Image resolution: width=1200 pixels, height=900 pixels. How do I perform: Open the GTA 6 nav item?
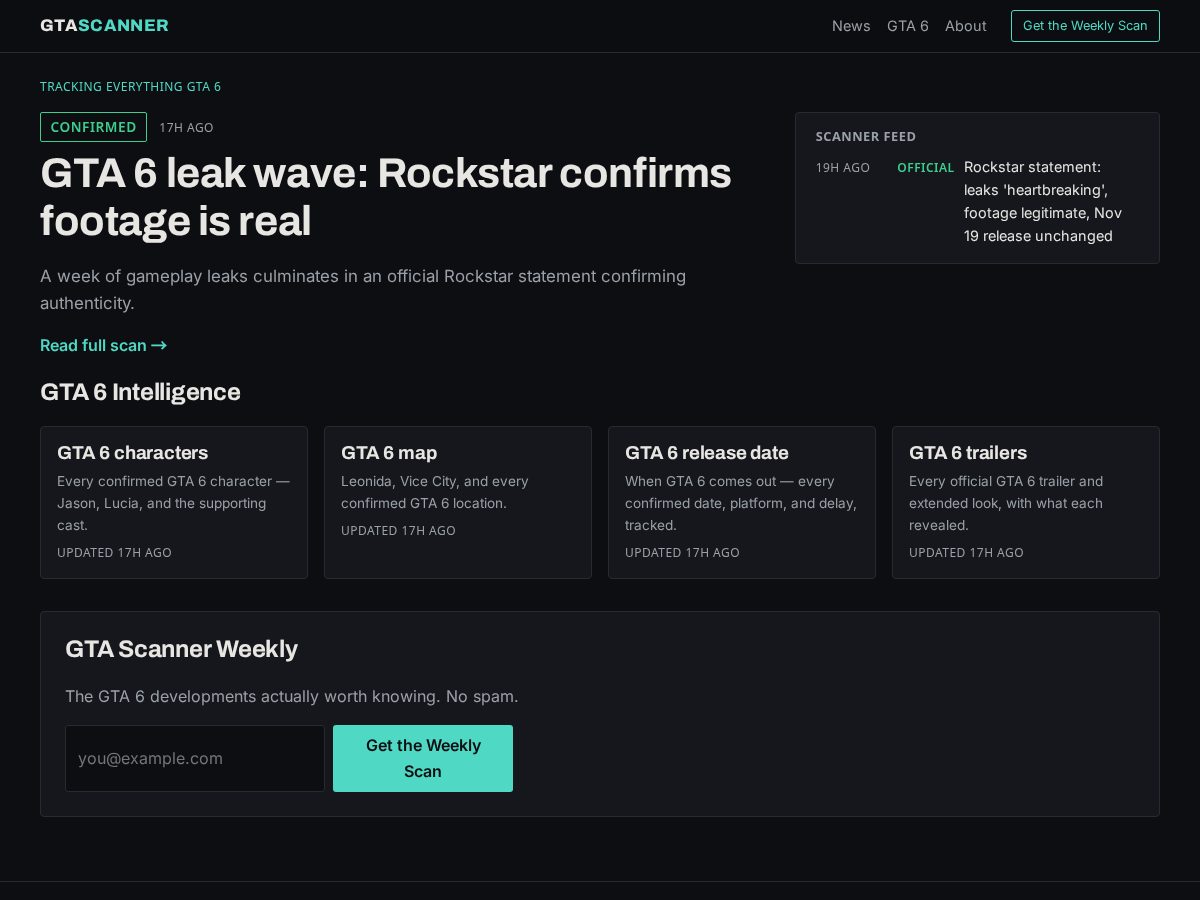pos(908,26)
